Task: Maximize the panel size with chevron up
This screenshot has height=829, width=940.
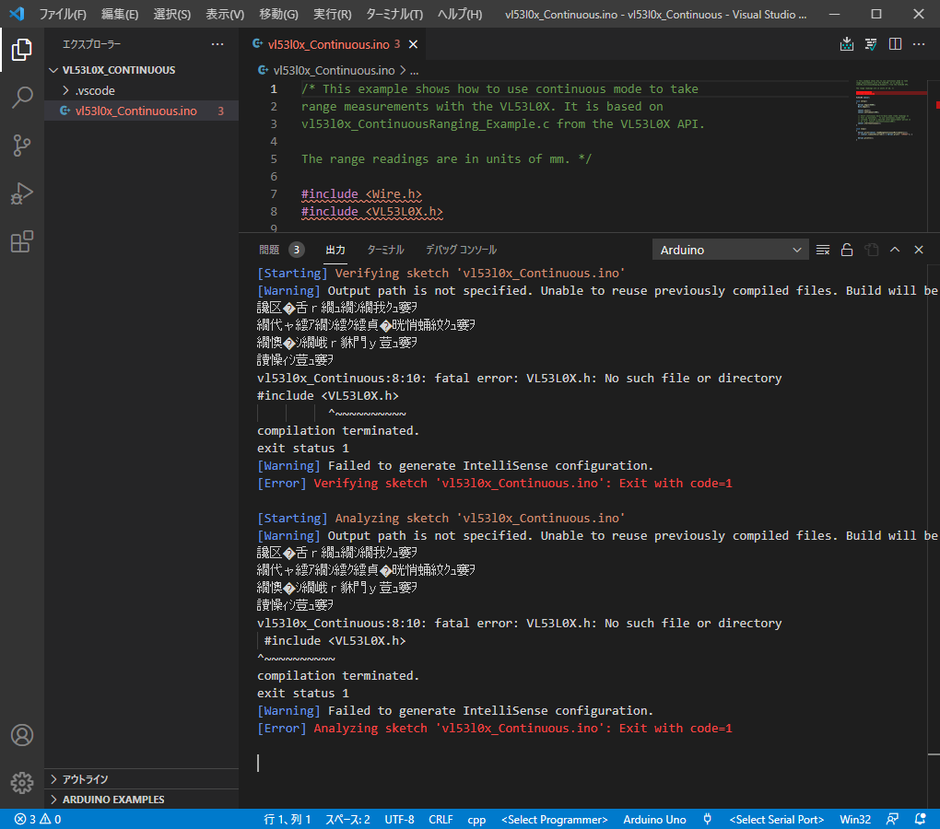Action: coord(894,250)
